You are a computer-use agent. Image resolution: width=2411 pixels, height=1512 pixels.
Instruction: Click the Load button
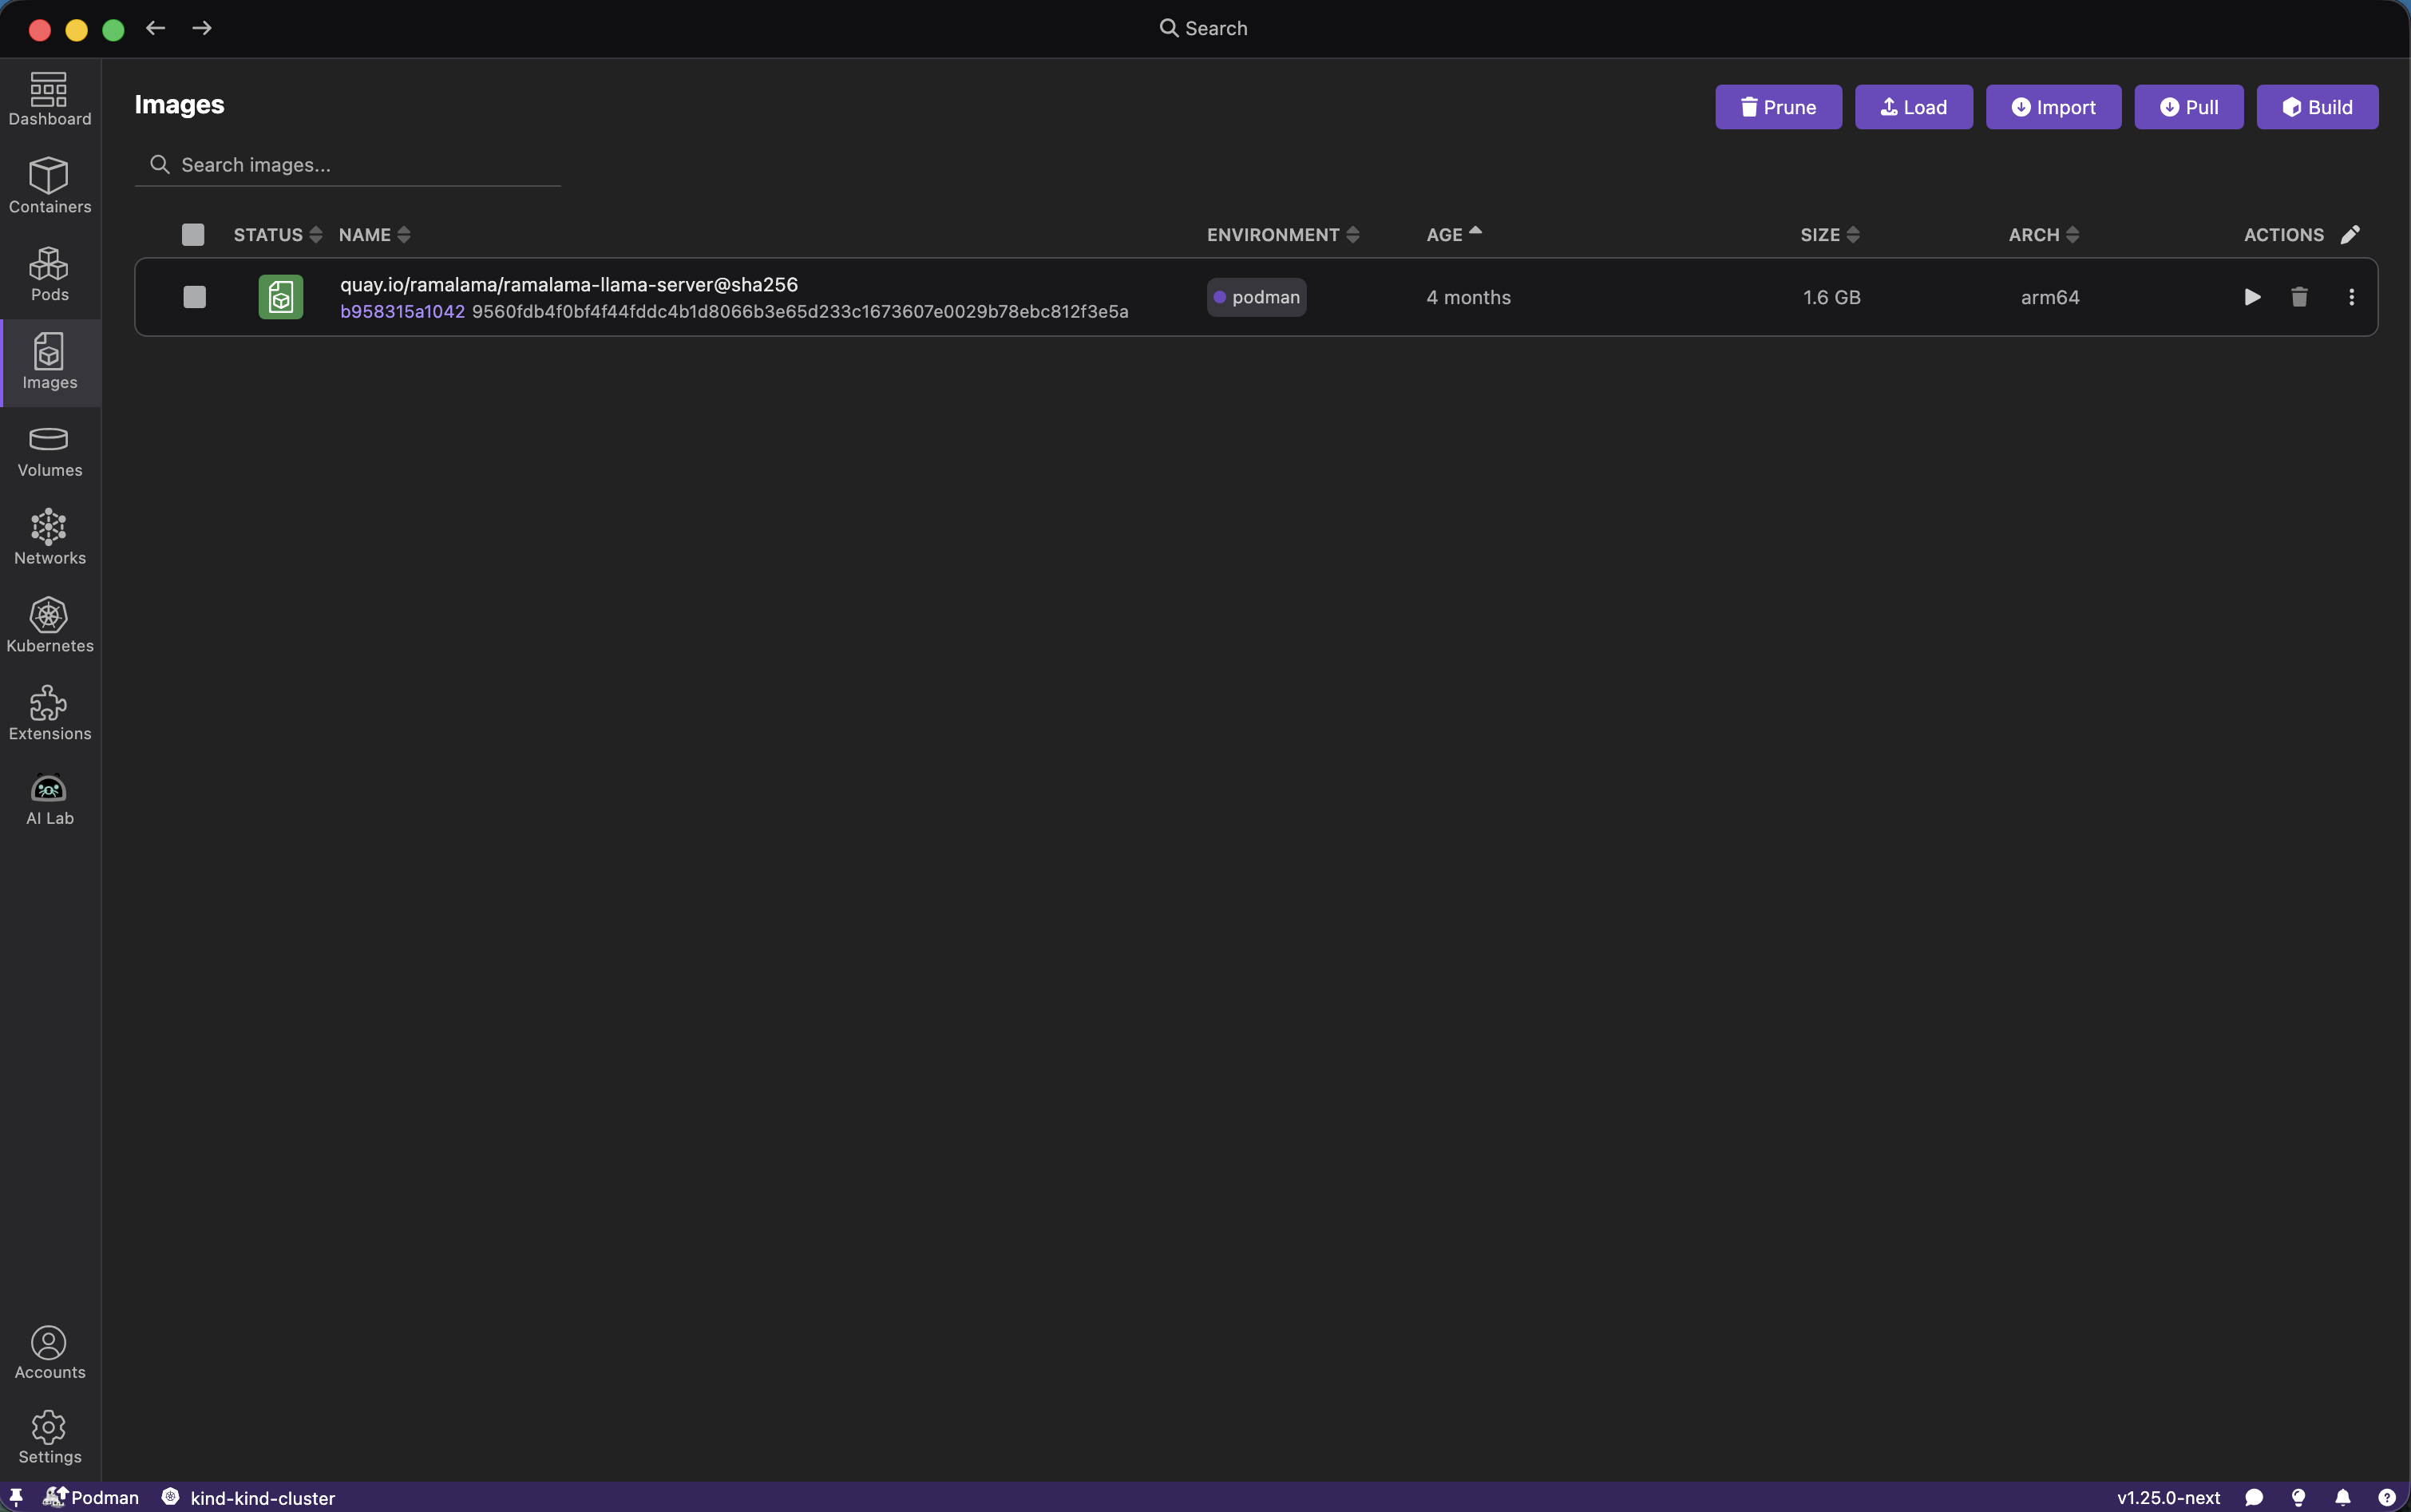(1913, 107)
